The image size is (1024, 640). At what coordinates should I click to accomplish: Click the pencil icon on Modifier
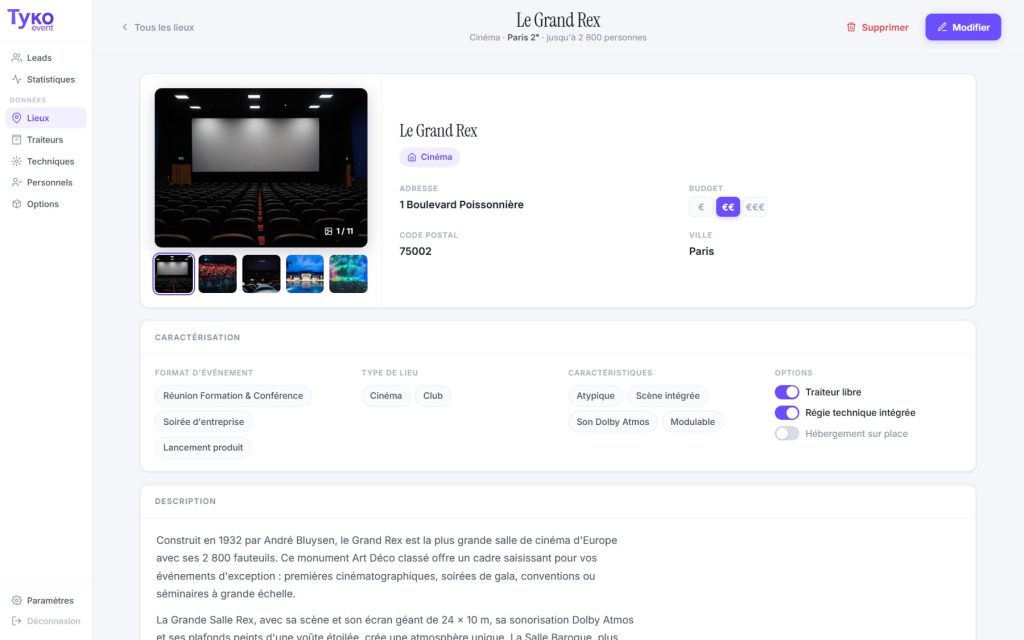pyautogui.click(x=942, y=27)
